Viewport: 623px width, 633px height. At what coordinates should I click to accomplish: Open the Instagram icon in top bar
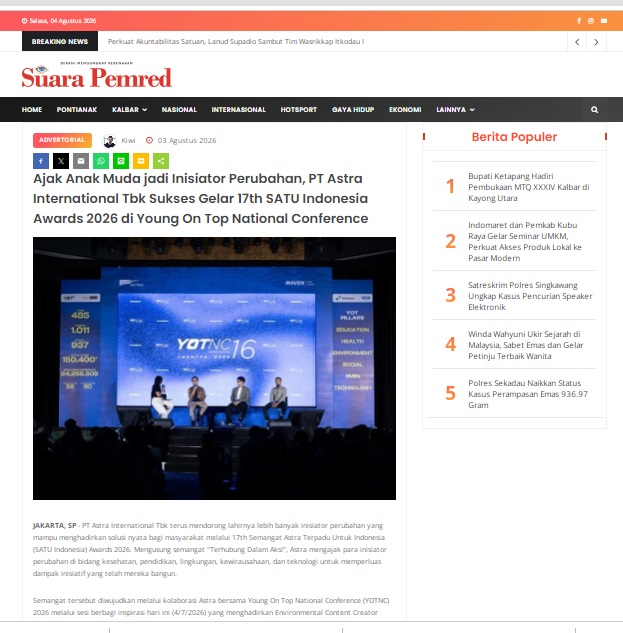click(591, 21)
